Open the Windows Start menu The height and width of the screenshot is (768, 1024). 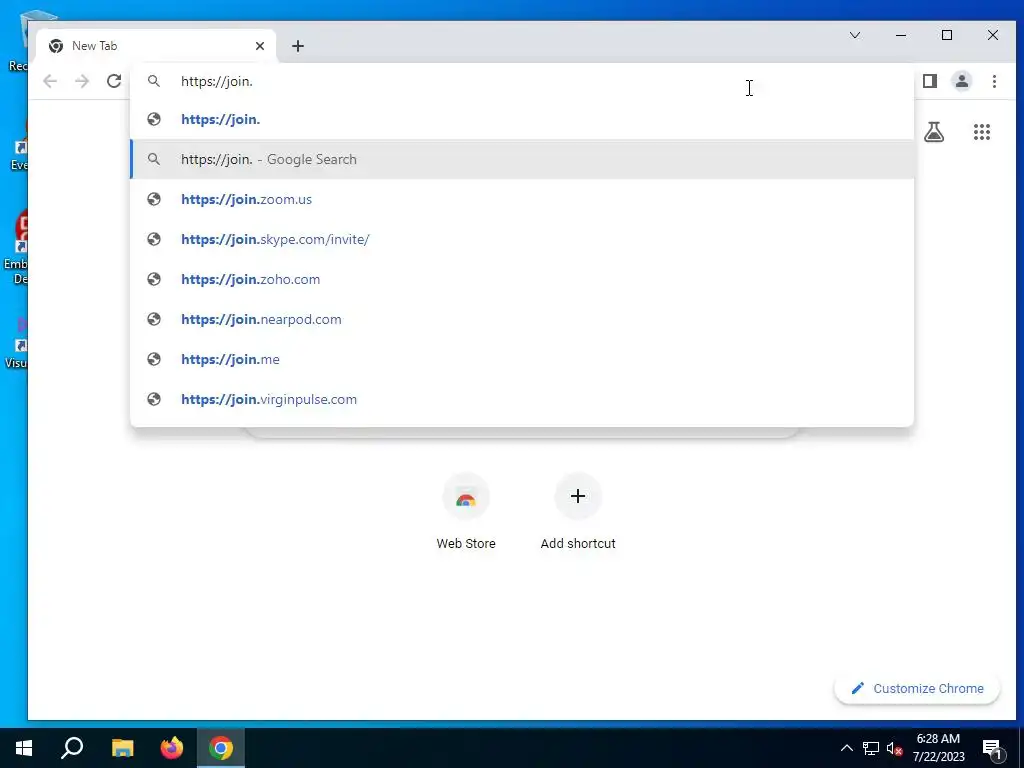pos(24,748)
